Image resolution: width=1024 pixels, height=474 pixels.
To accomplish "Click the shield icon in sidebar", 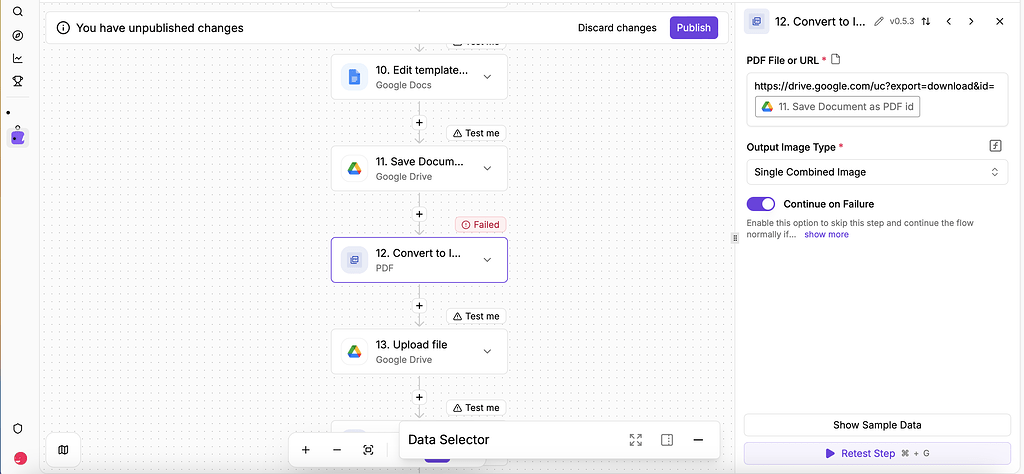I will pos(18,428).
